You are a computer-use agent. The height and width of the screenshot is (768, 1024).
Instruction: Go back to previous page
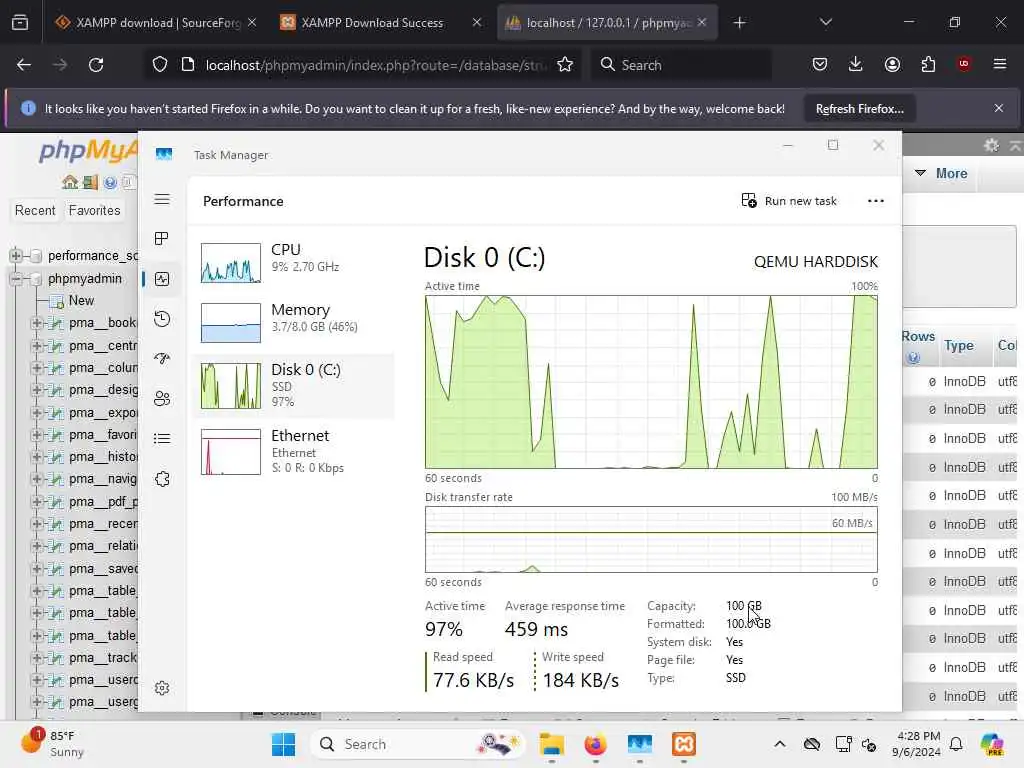24,65
